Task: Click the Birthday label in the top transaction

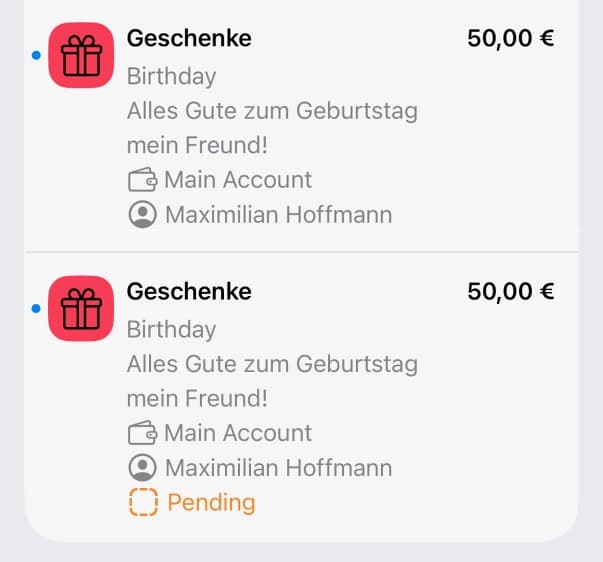Action: click(x=171, y=76)
